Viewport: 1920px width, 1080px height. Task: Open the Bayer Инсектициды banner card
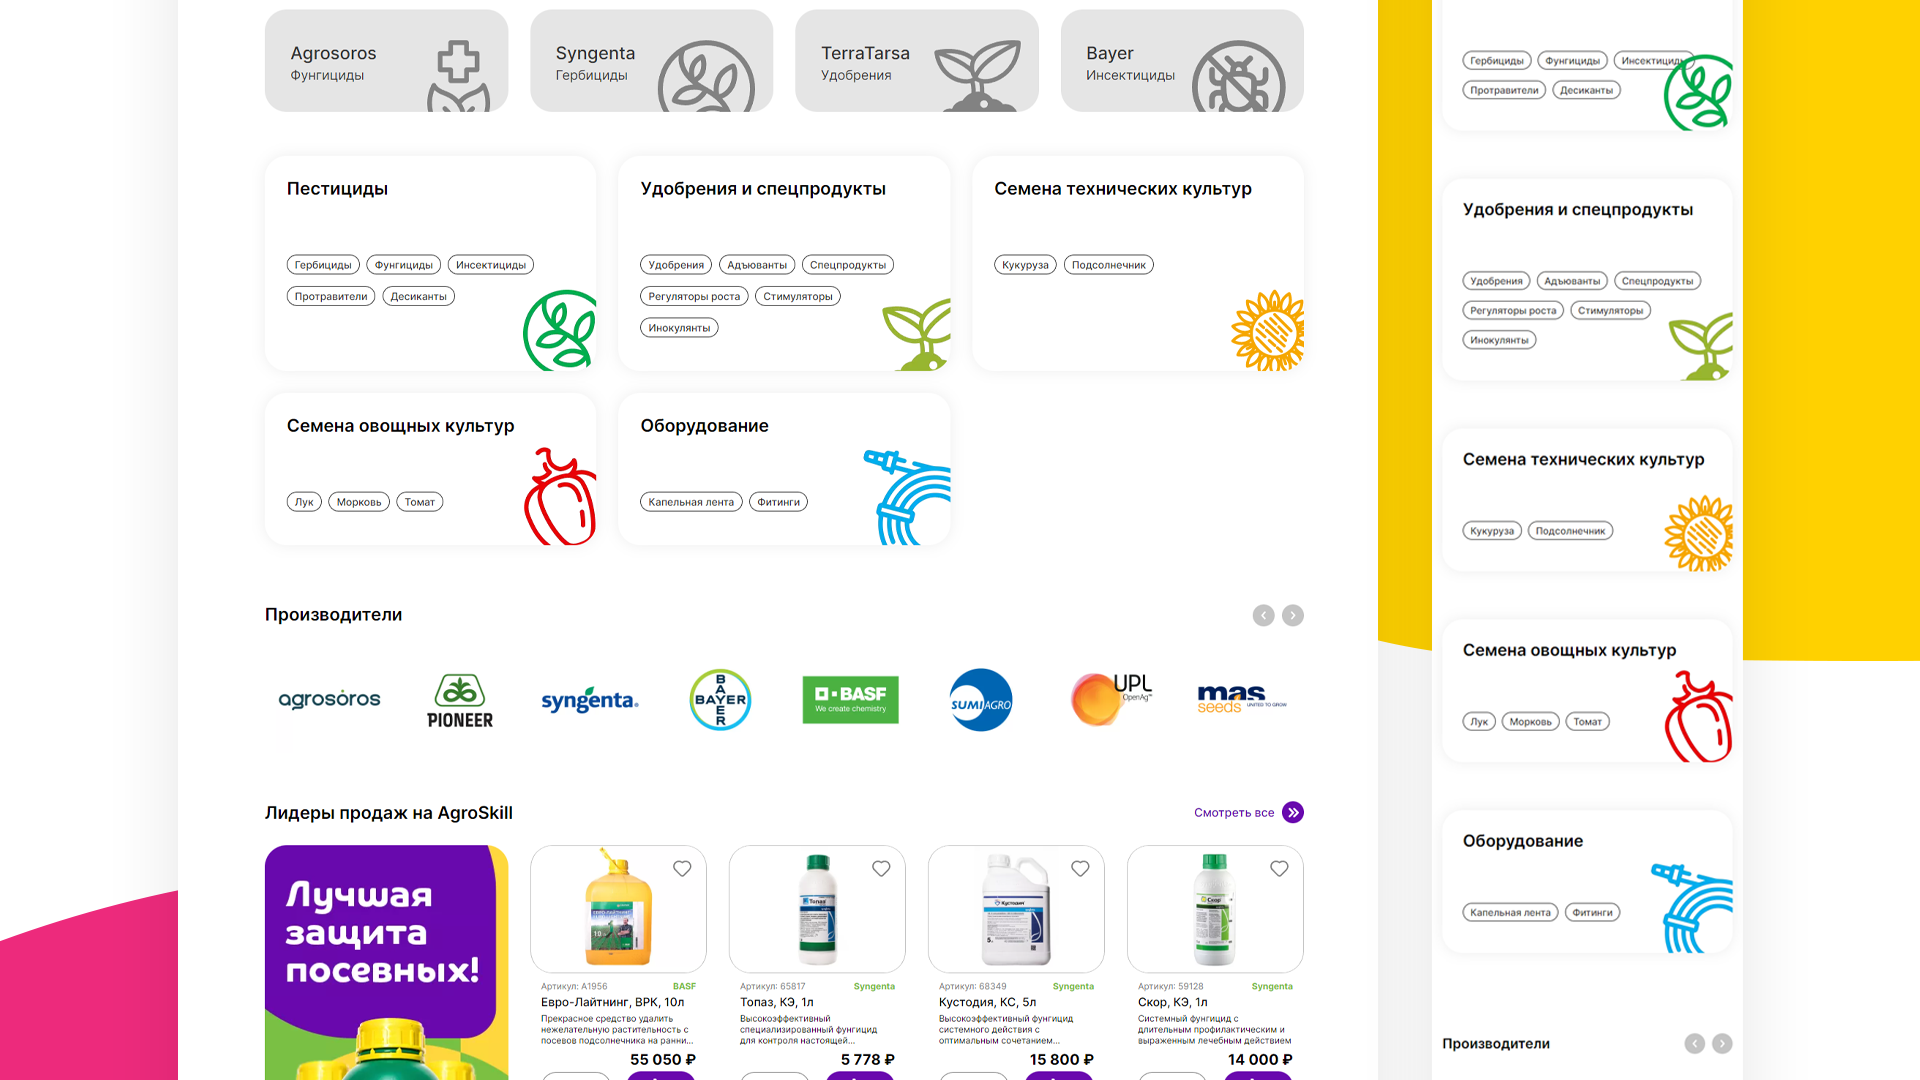point(1182,61)
